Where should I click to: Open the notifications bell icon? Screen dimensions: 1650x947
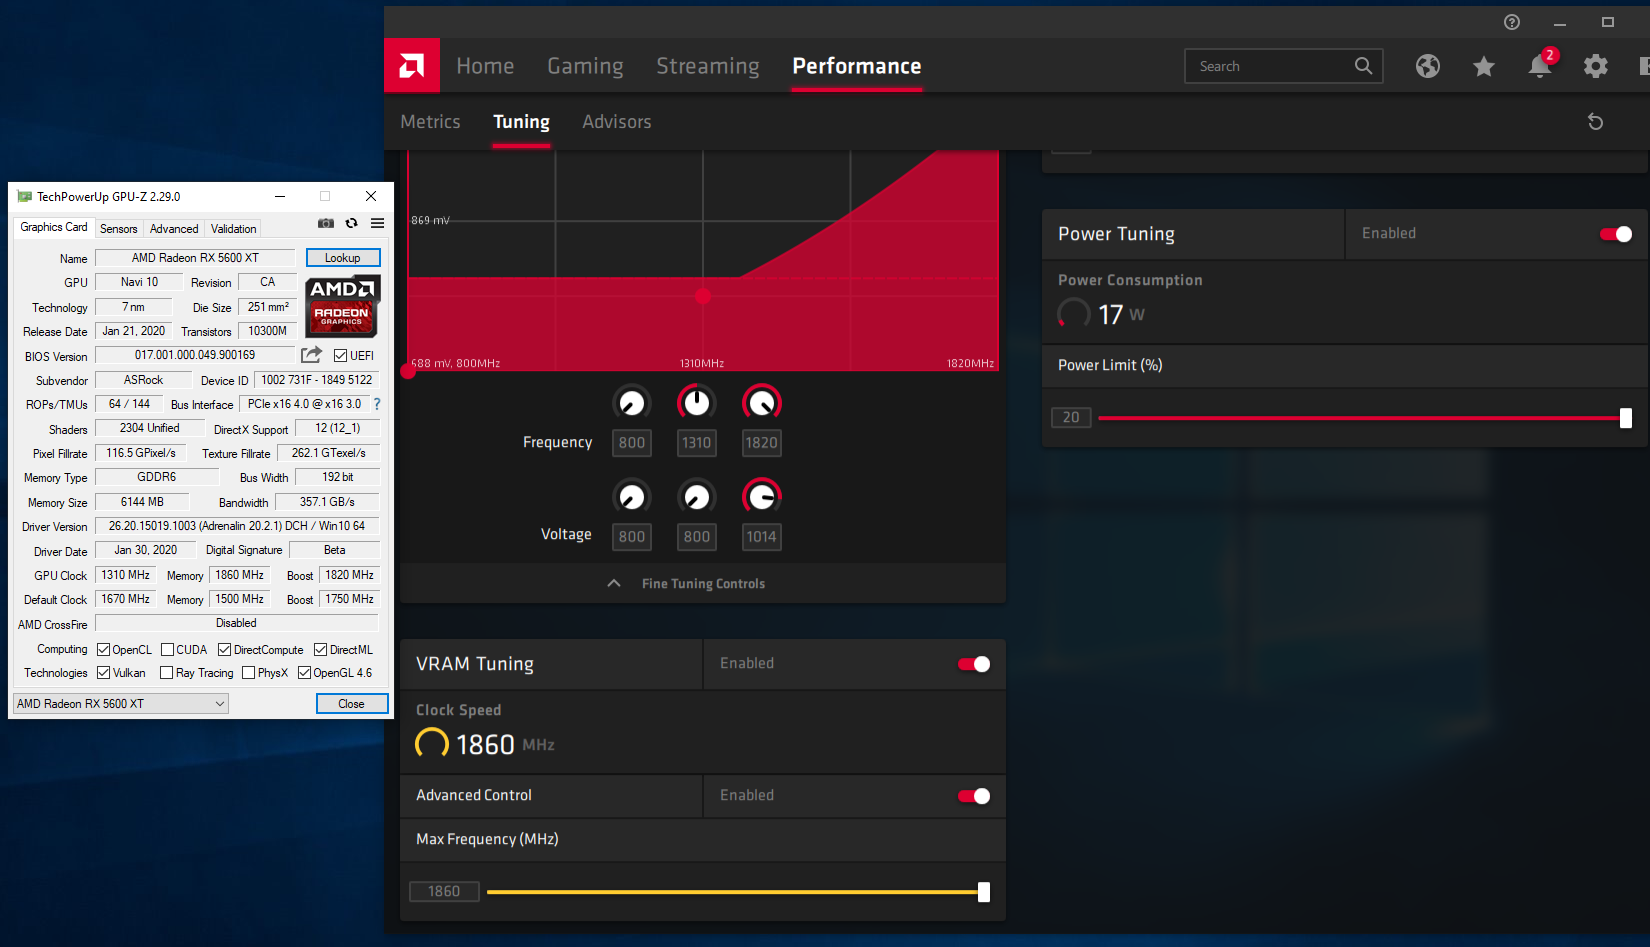point(1540,66)
